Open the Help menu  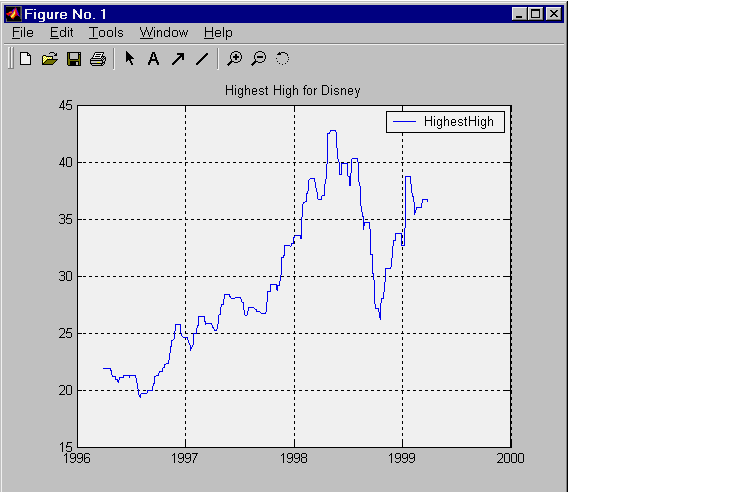(218, 33)
